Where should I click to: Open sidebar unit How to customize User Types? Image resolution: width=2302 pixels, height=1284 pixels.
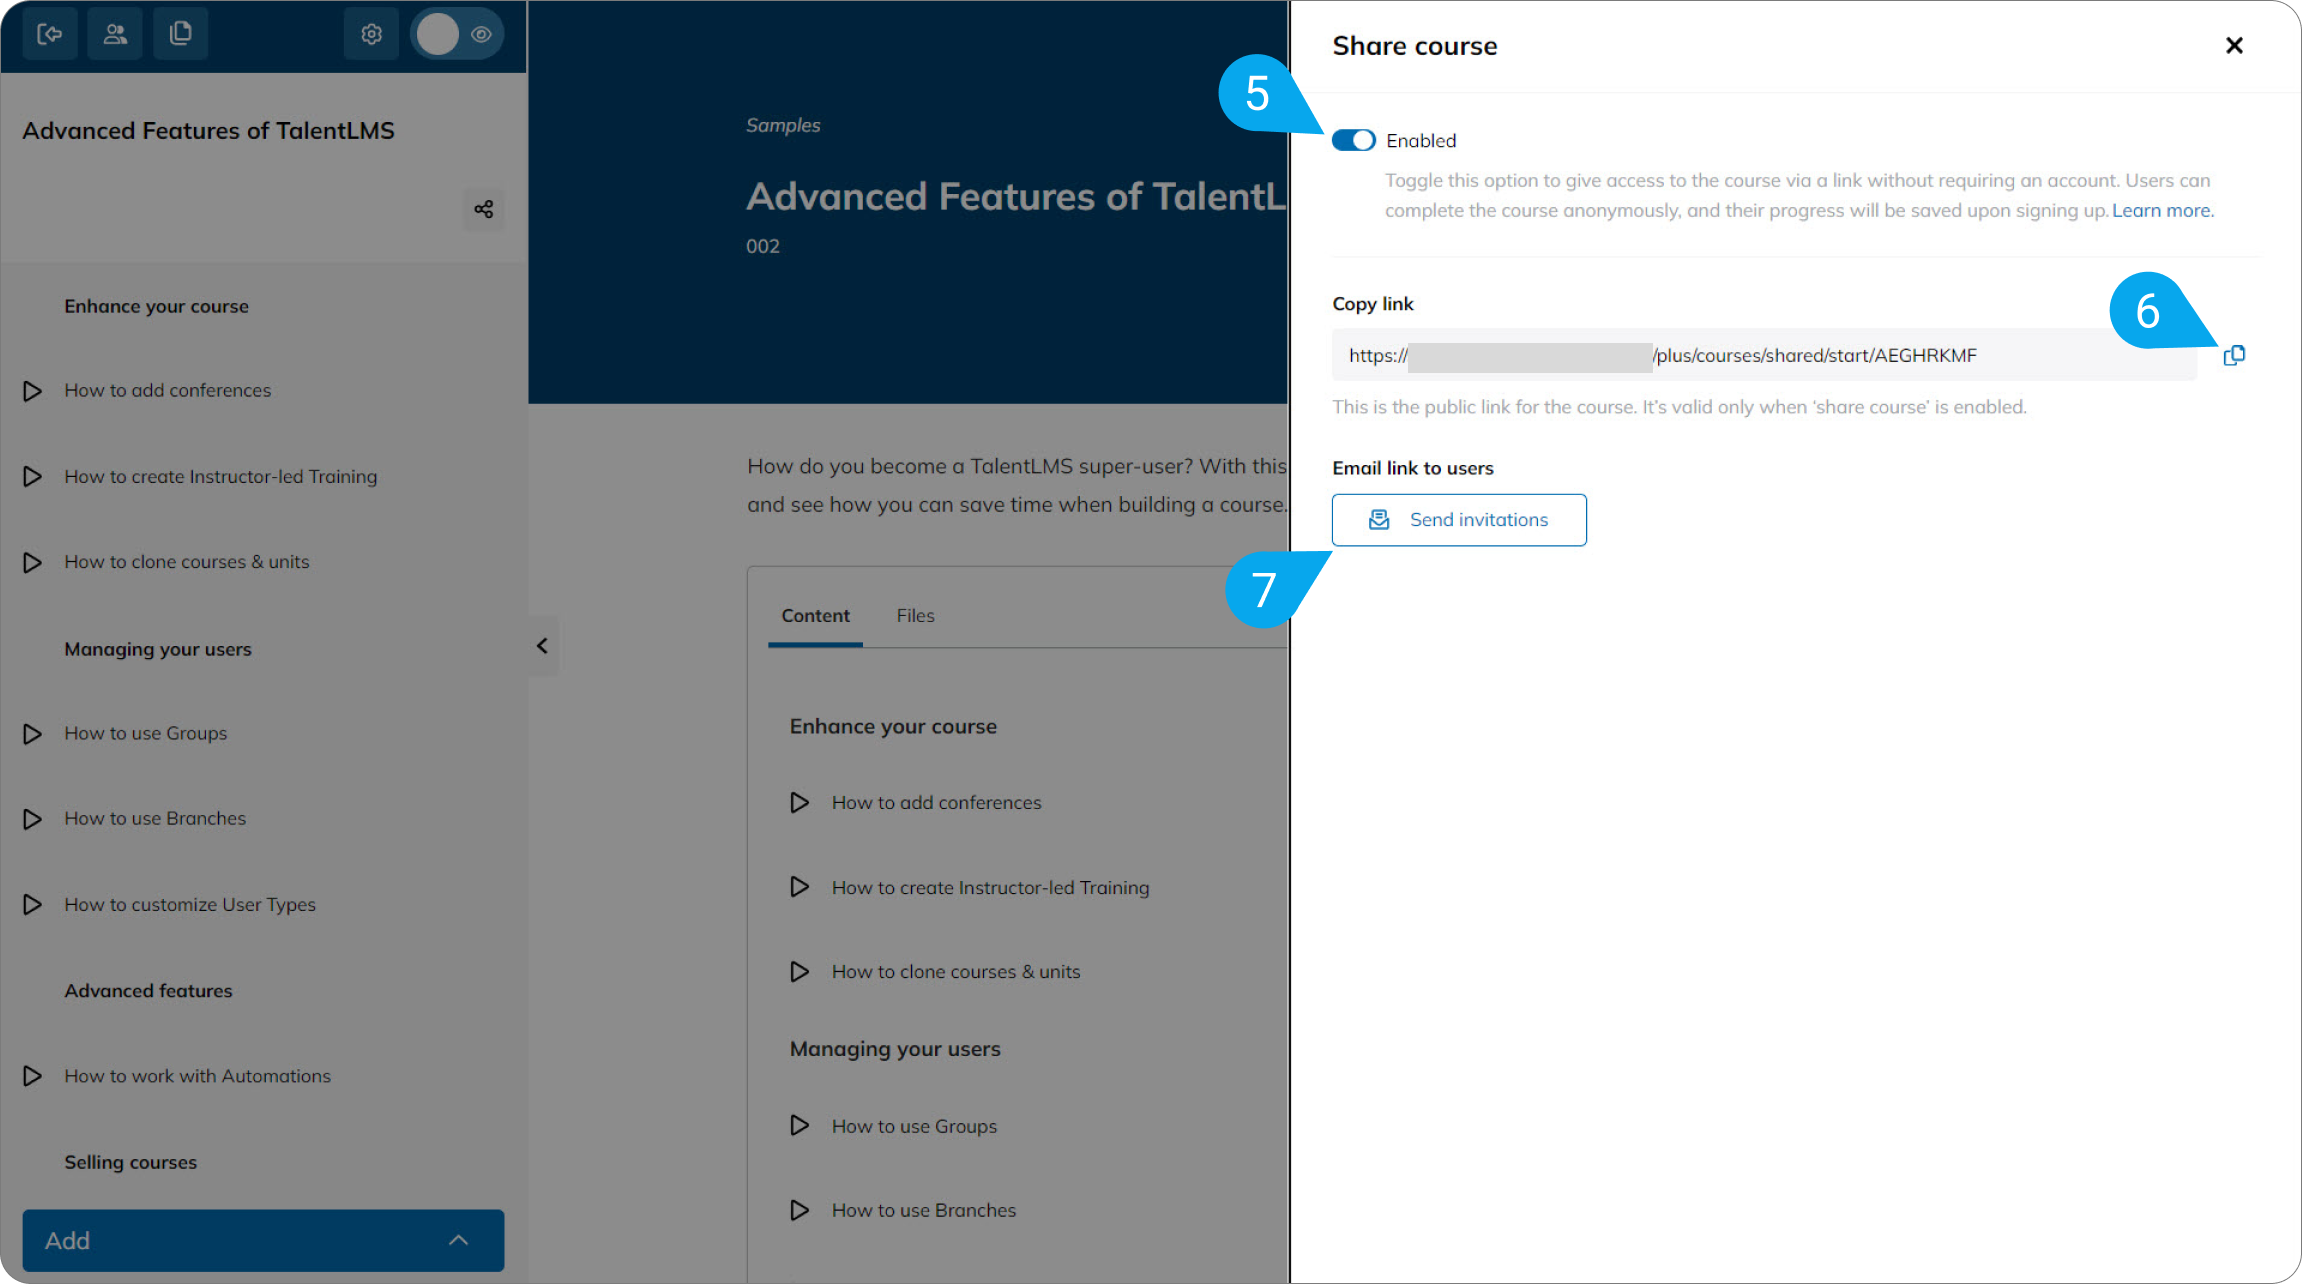tap(189, 904)
